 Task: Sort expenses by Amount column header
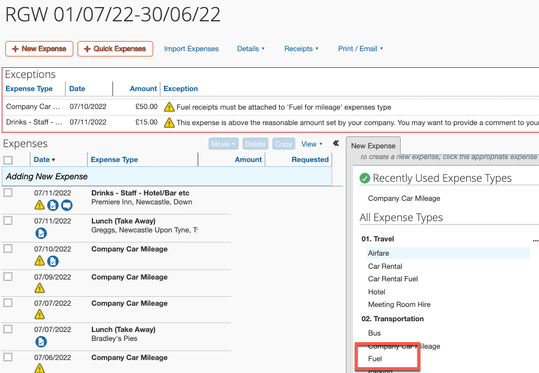[x=248, y=160]
